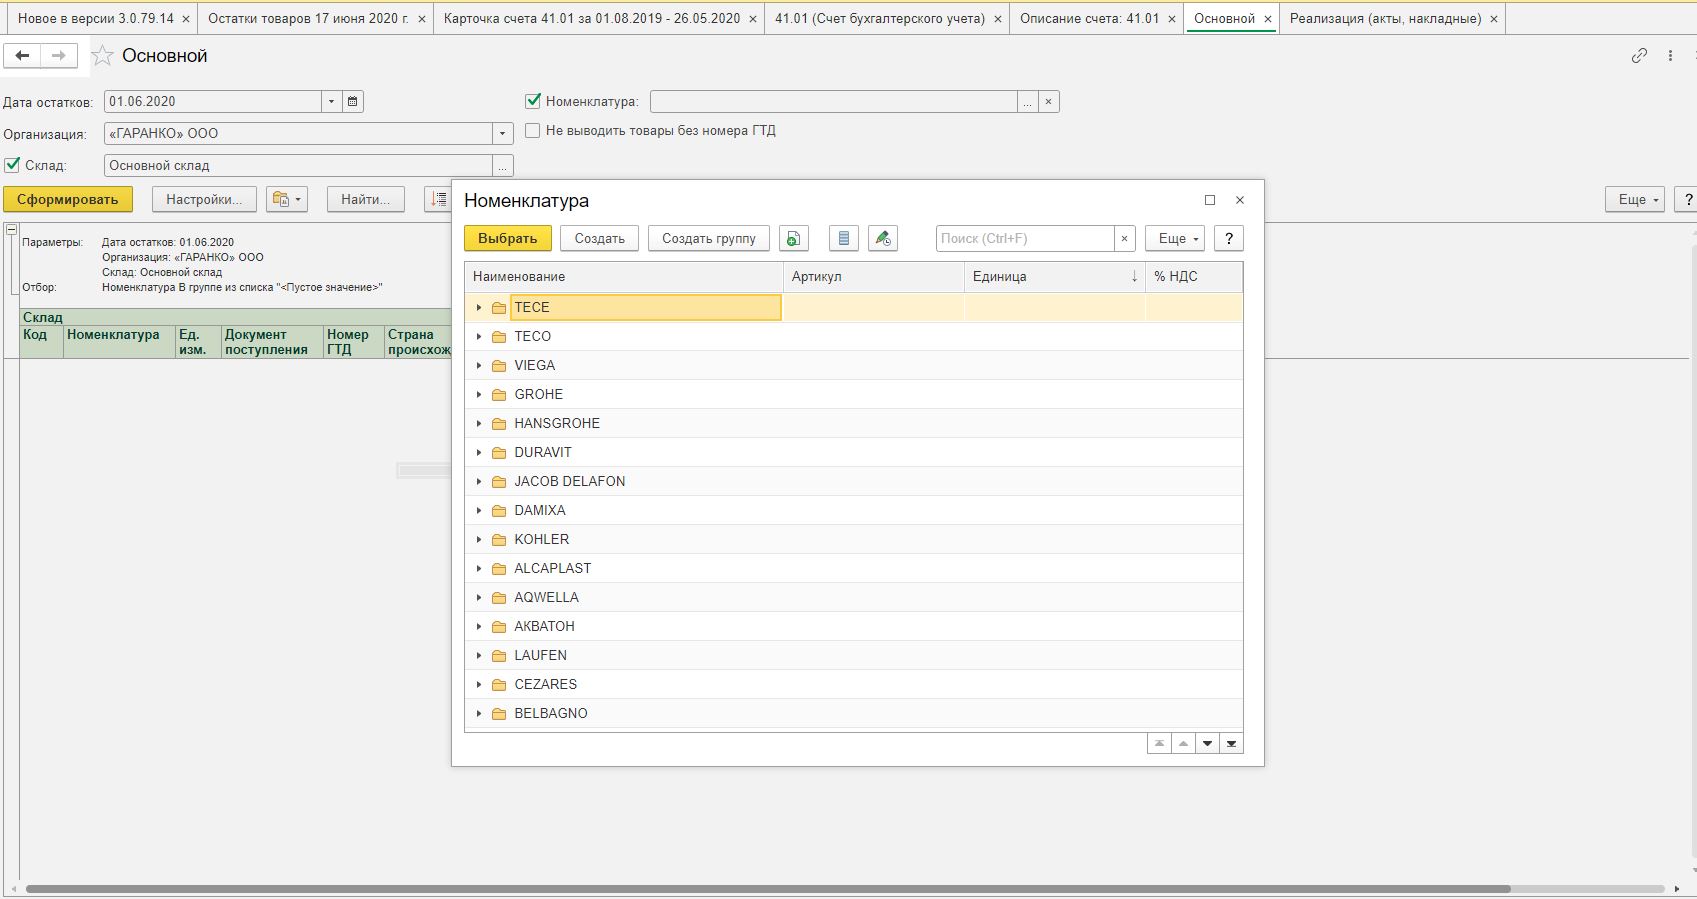This screenshot has width=1697, height=899.
Task: Collapse the report parameters section
Action: click(x=12, y=230)
